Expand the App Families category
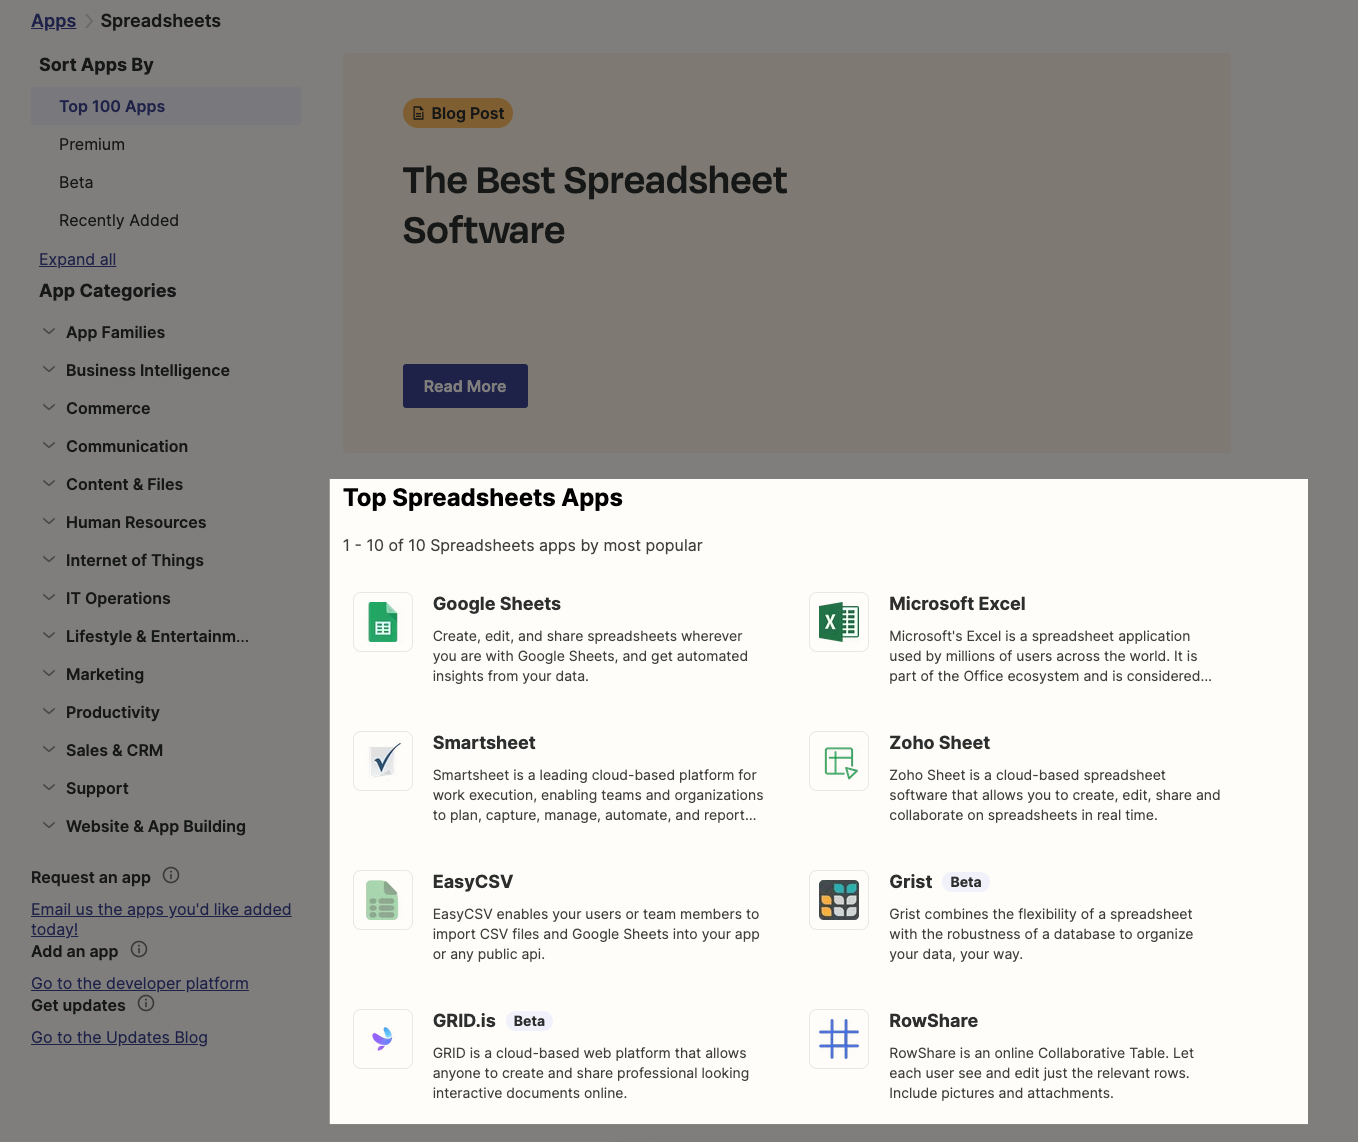This screenshot has width=1358, height=1142. click(49, 331)
